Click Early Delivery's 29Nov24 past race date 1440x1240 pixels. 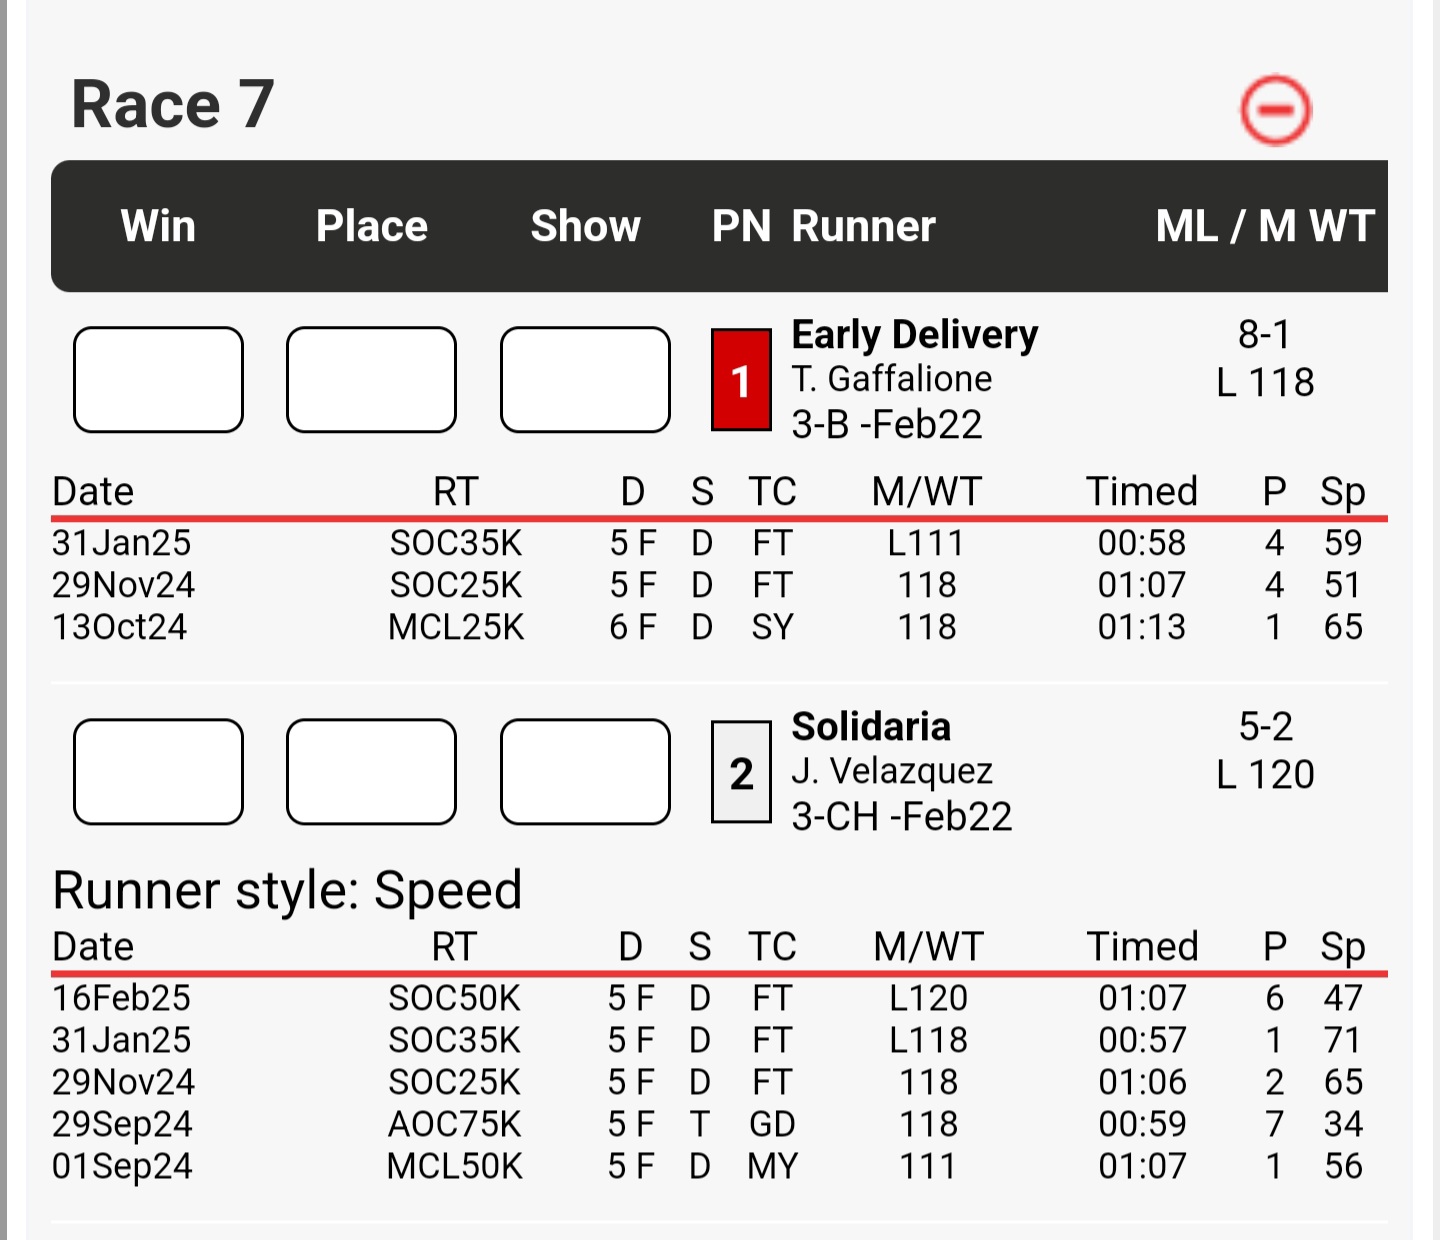[123, 585]
